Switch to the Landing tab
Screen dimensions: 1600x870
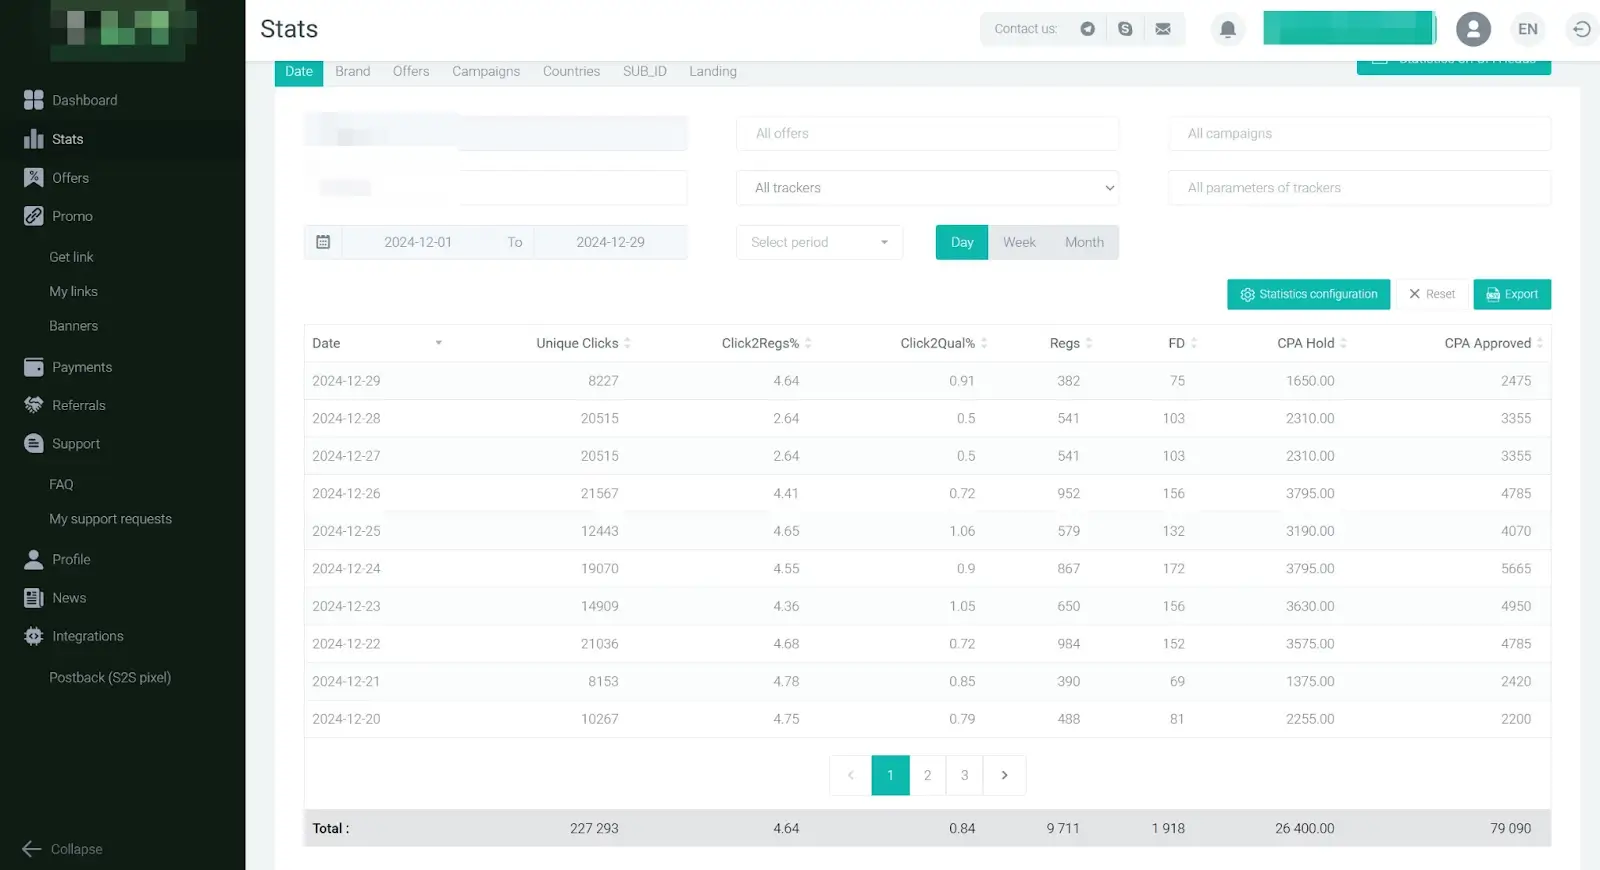pyautogui.click(x=713, y=72)
